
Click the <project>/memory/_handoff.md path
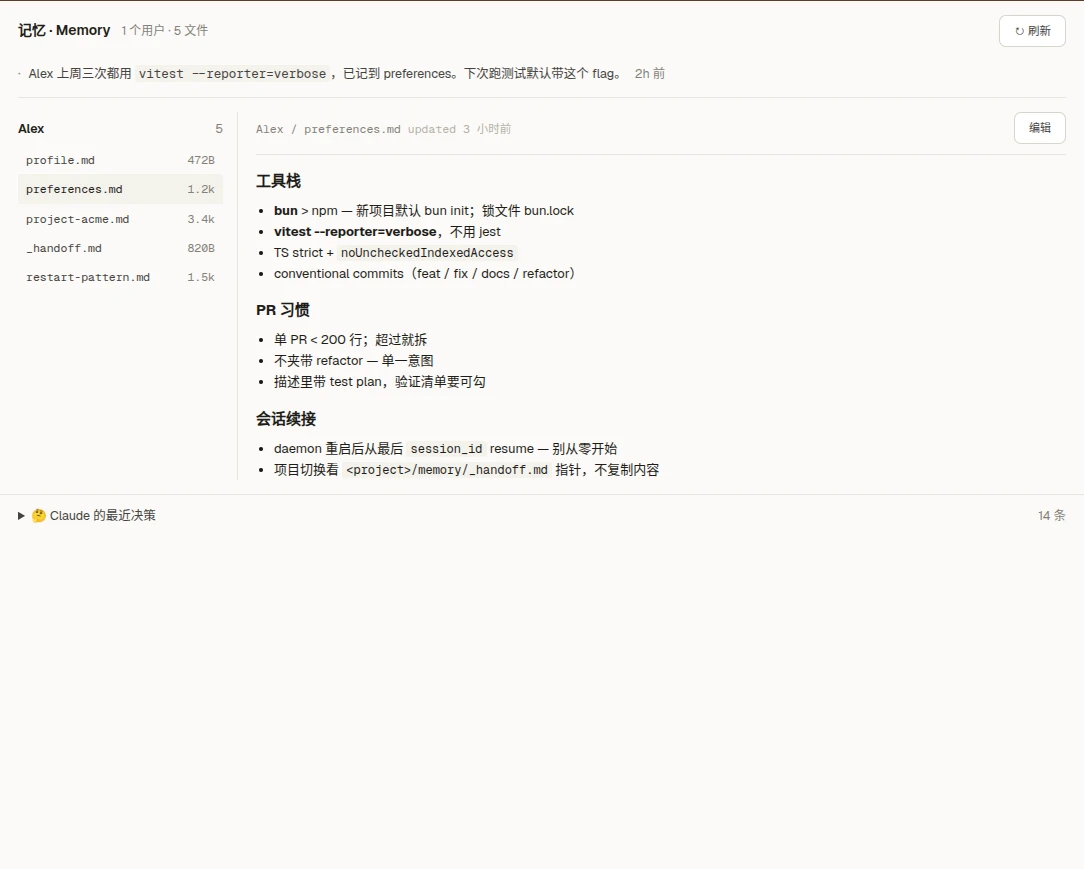click(x=447, y=470)
